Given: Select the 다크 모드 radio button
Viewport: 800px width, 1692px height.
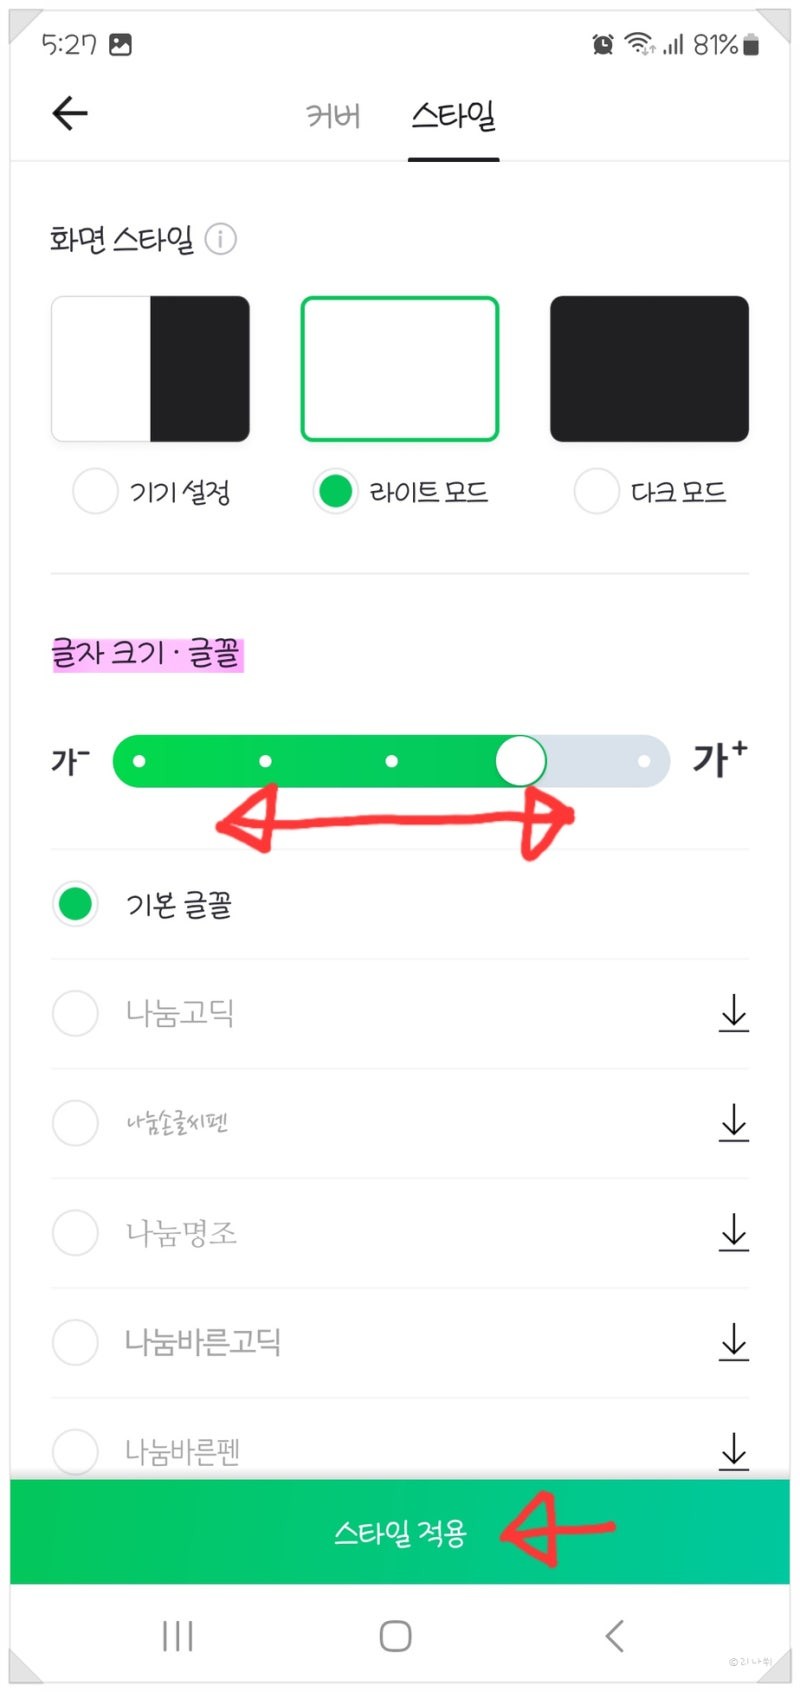Looking at the screenshot, I should click(596, 492).
